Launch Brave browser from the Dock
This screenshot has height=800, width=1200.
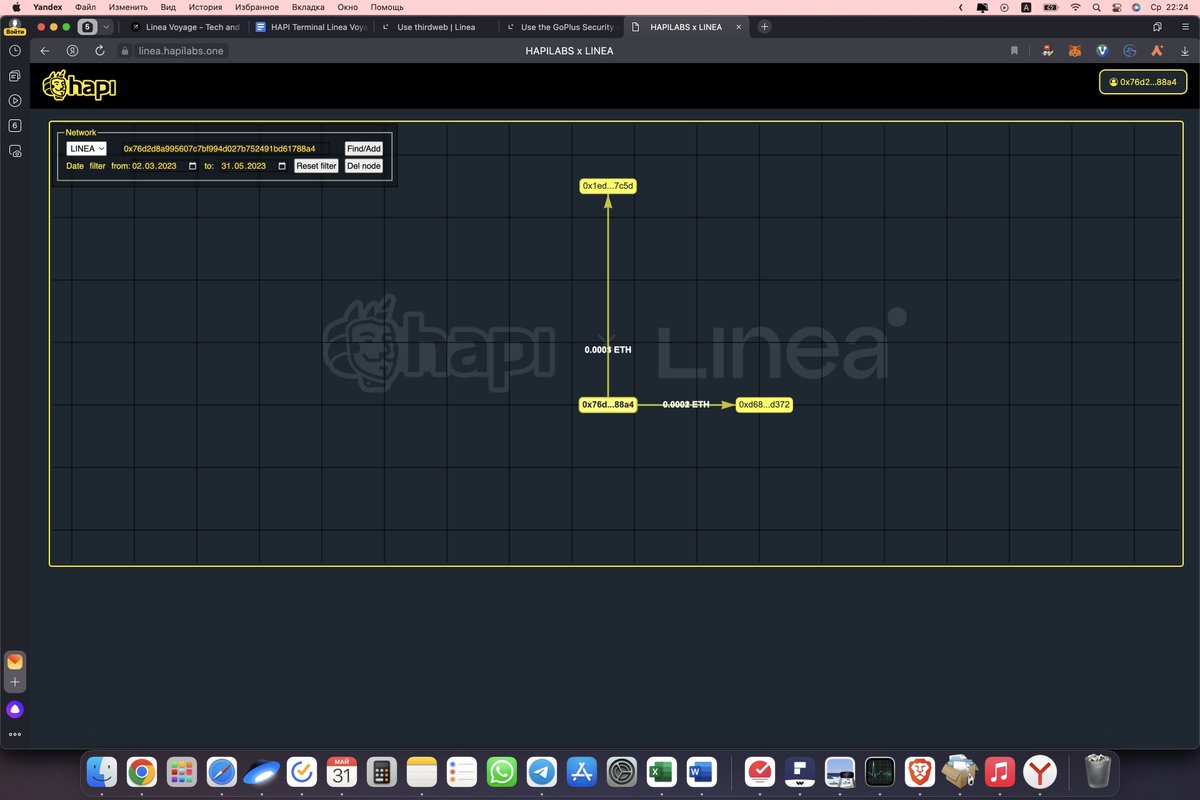(x=919, y=772)
